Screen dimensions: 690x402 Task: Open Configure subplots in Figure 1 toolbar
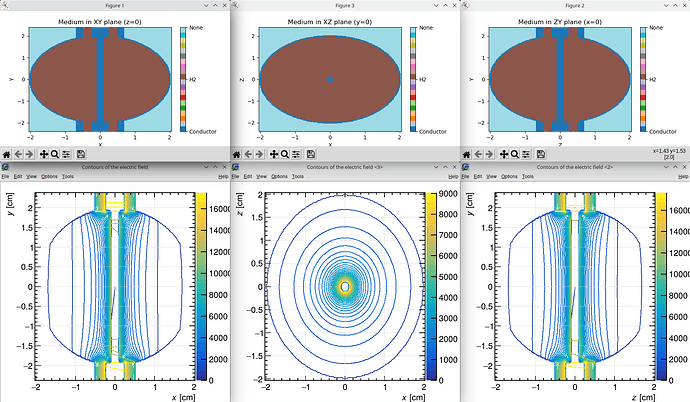tap(66, 154)
